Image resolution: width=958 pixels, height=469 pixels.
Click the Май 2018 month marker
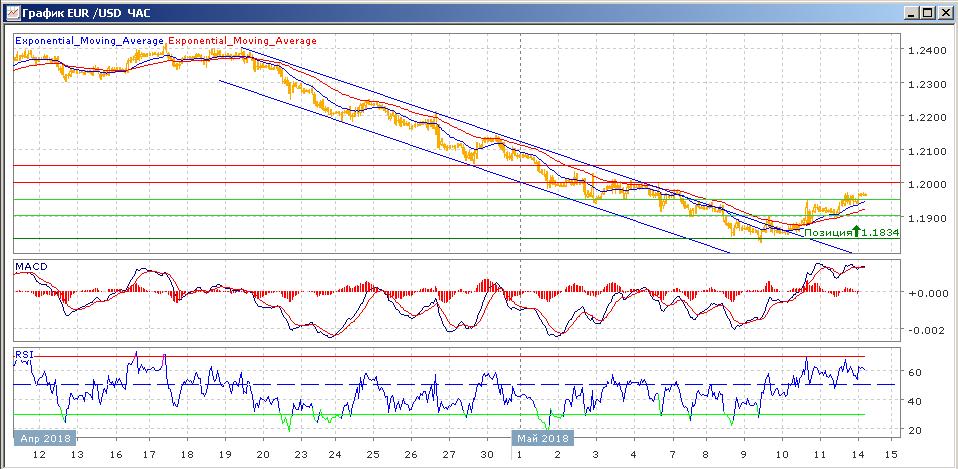(542, 438)
